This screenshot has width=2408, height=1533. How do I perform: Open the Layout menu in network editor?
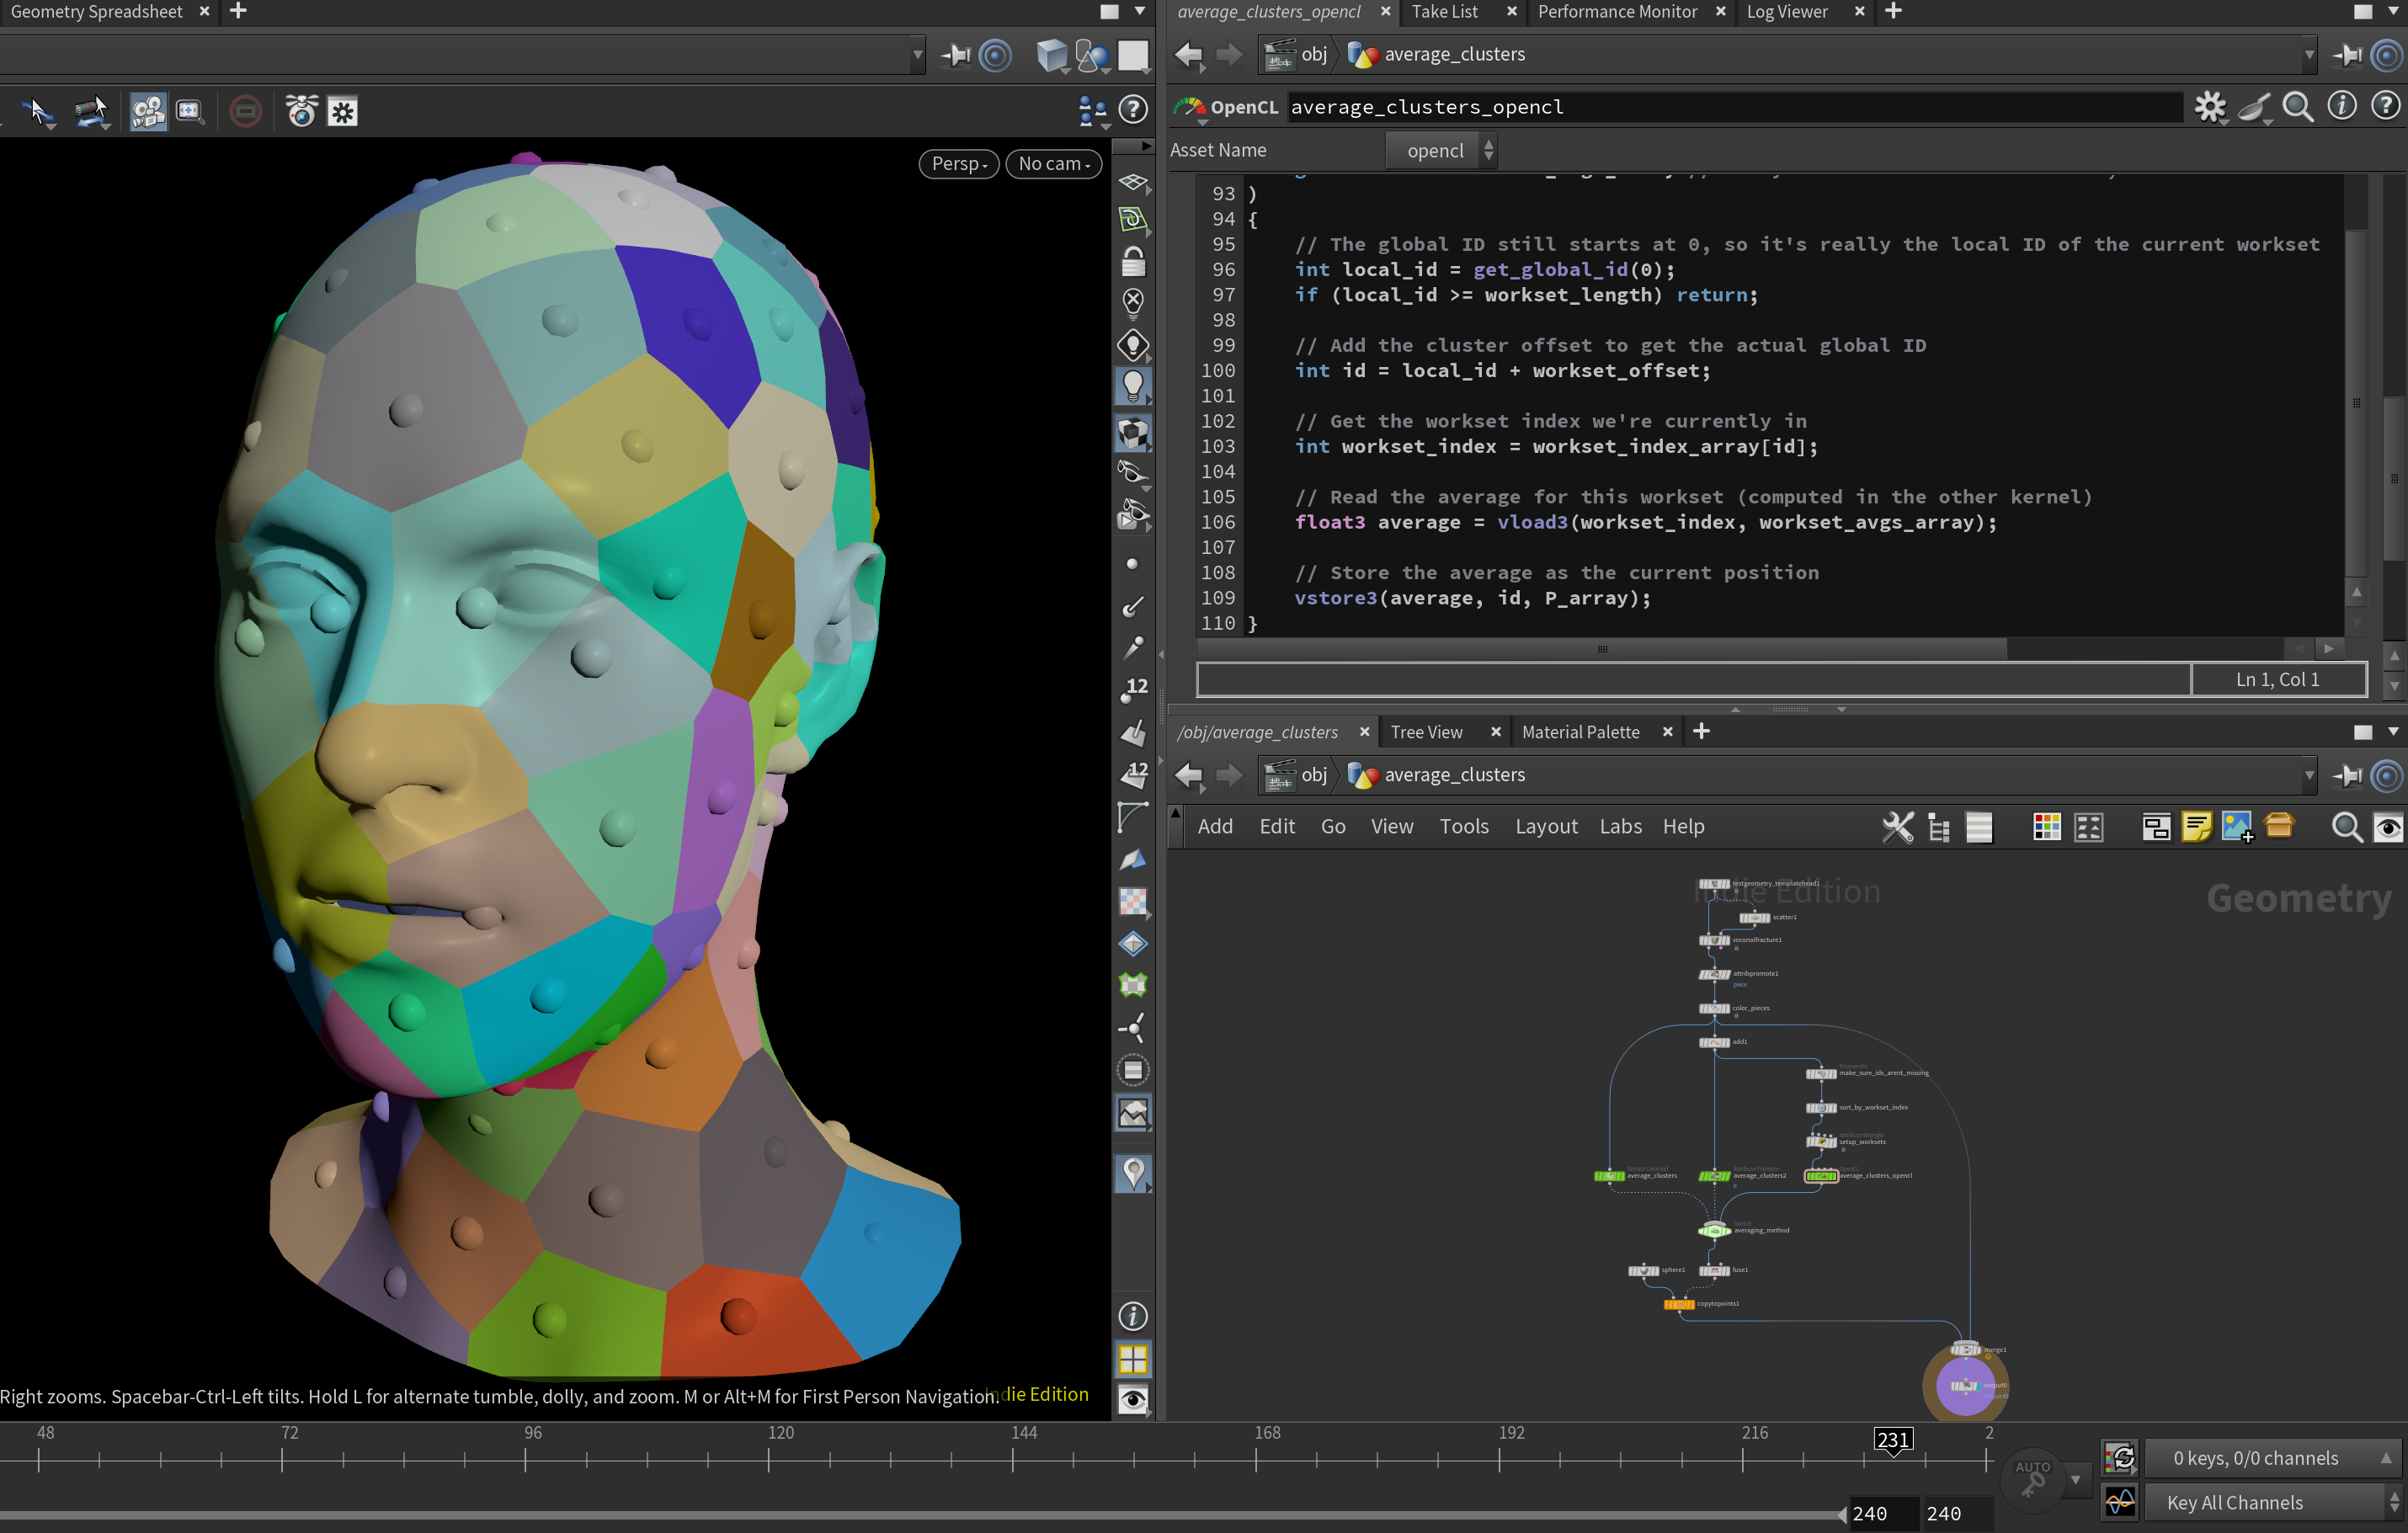(x=1545, y=827)
